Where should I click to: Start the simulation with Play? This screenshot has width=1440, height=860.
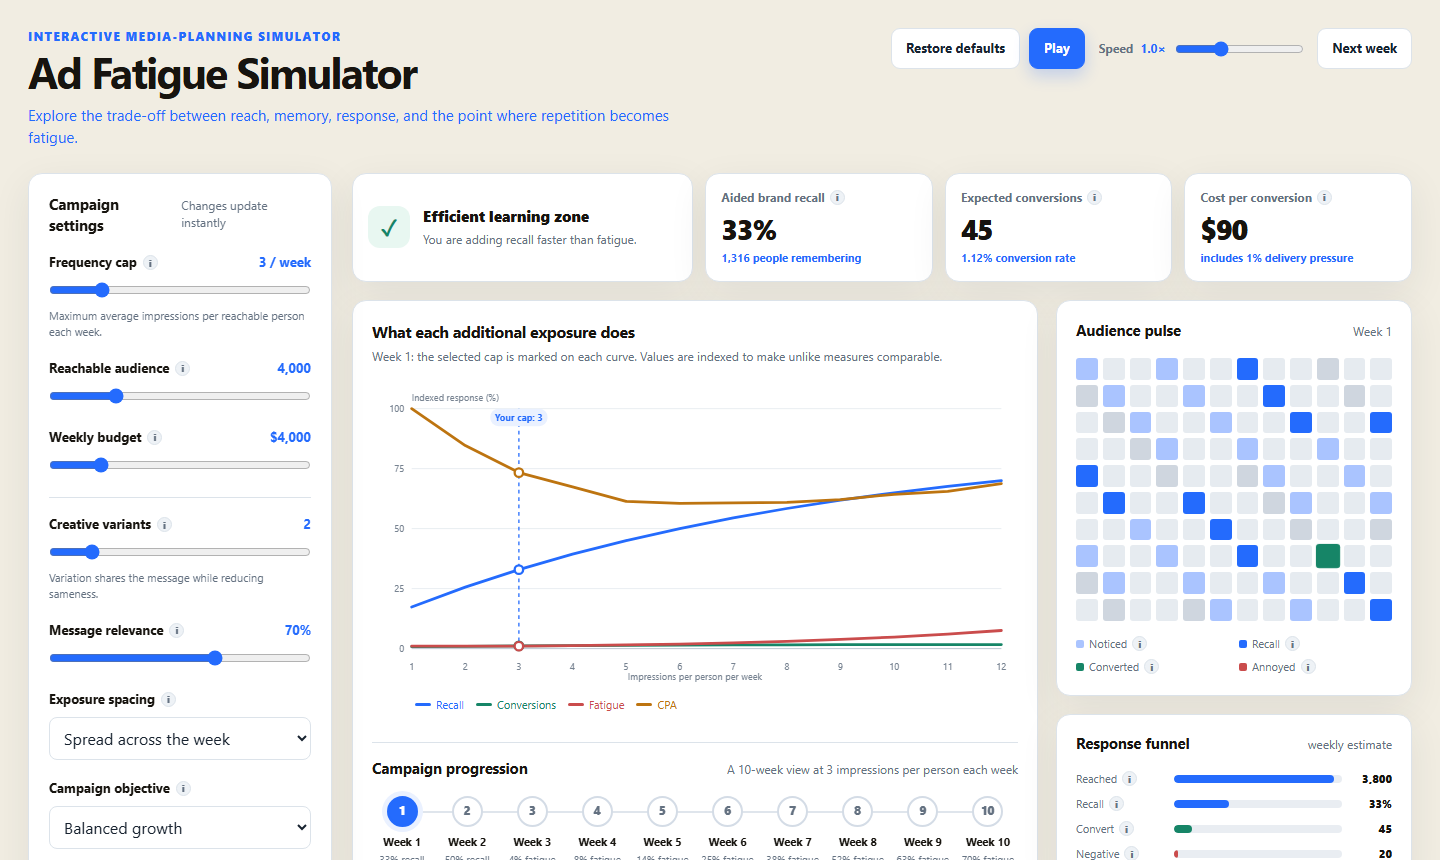tap(1057, 48)
